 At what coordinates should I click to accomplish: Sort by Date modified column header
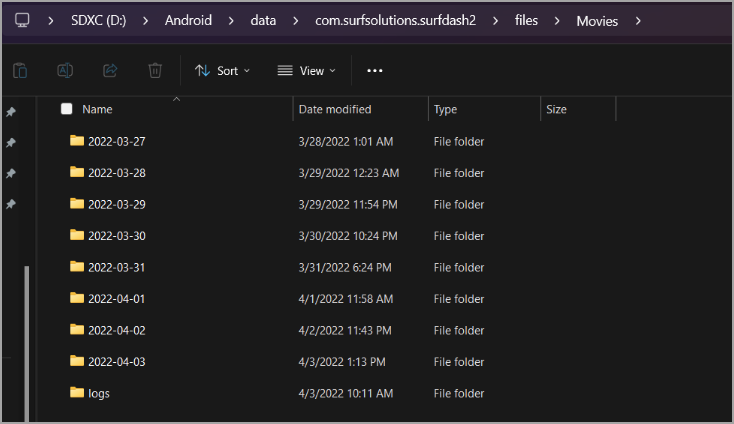coord(335,109)
